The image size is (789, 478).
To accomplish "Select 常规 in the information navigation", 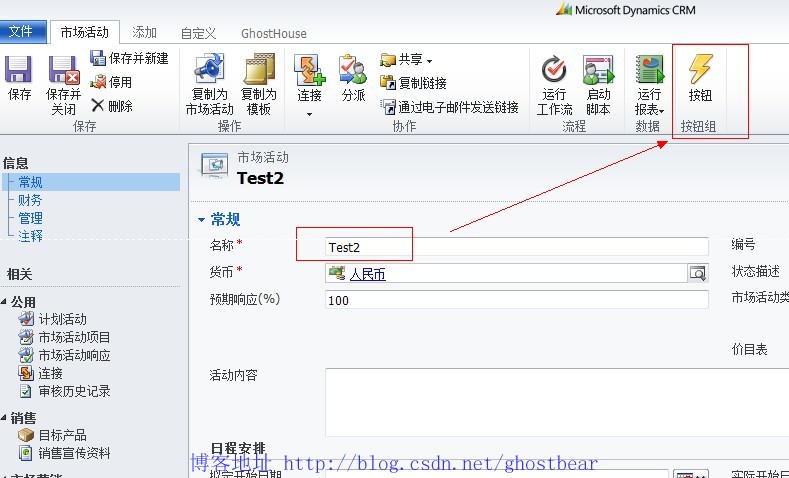I will (91, 182).
